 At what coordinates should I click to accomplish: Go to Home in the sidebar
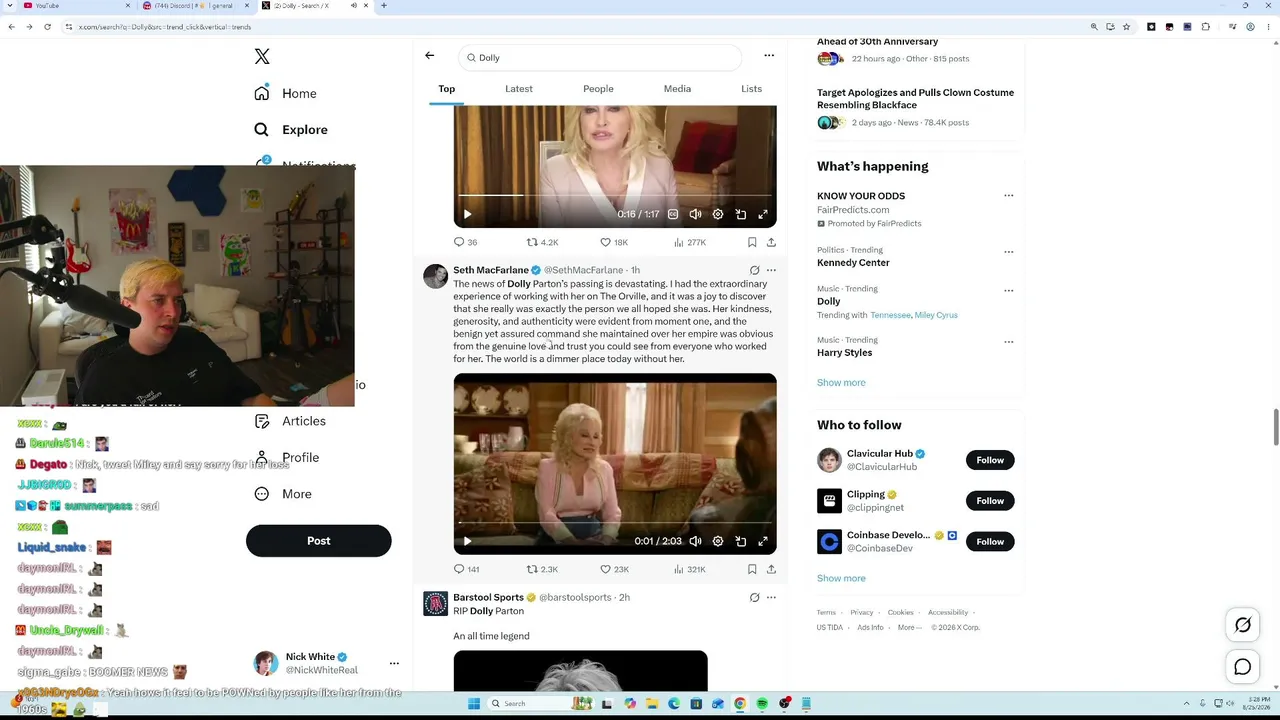pyautogui.click(x=285, y=93)
